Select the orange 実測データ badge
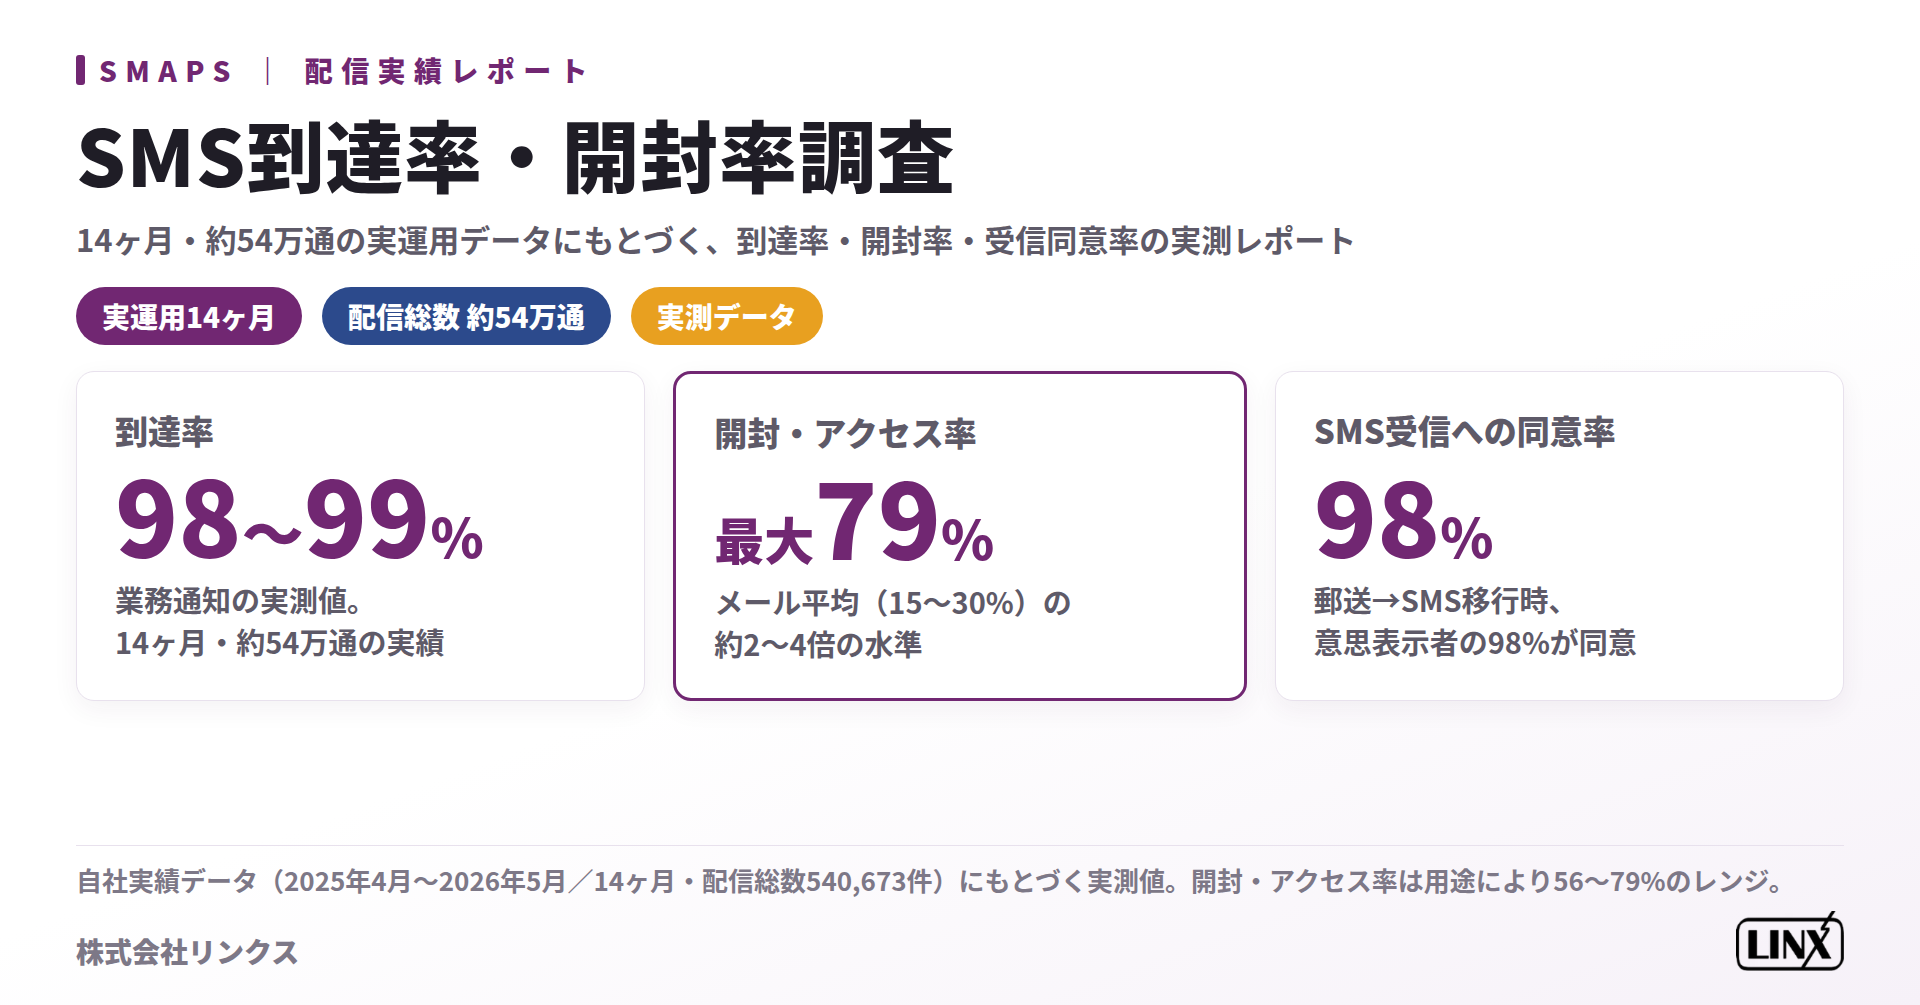The width and height of the screenshot is (1920, 1005). tap(727, 316)
